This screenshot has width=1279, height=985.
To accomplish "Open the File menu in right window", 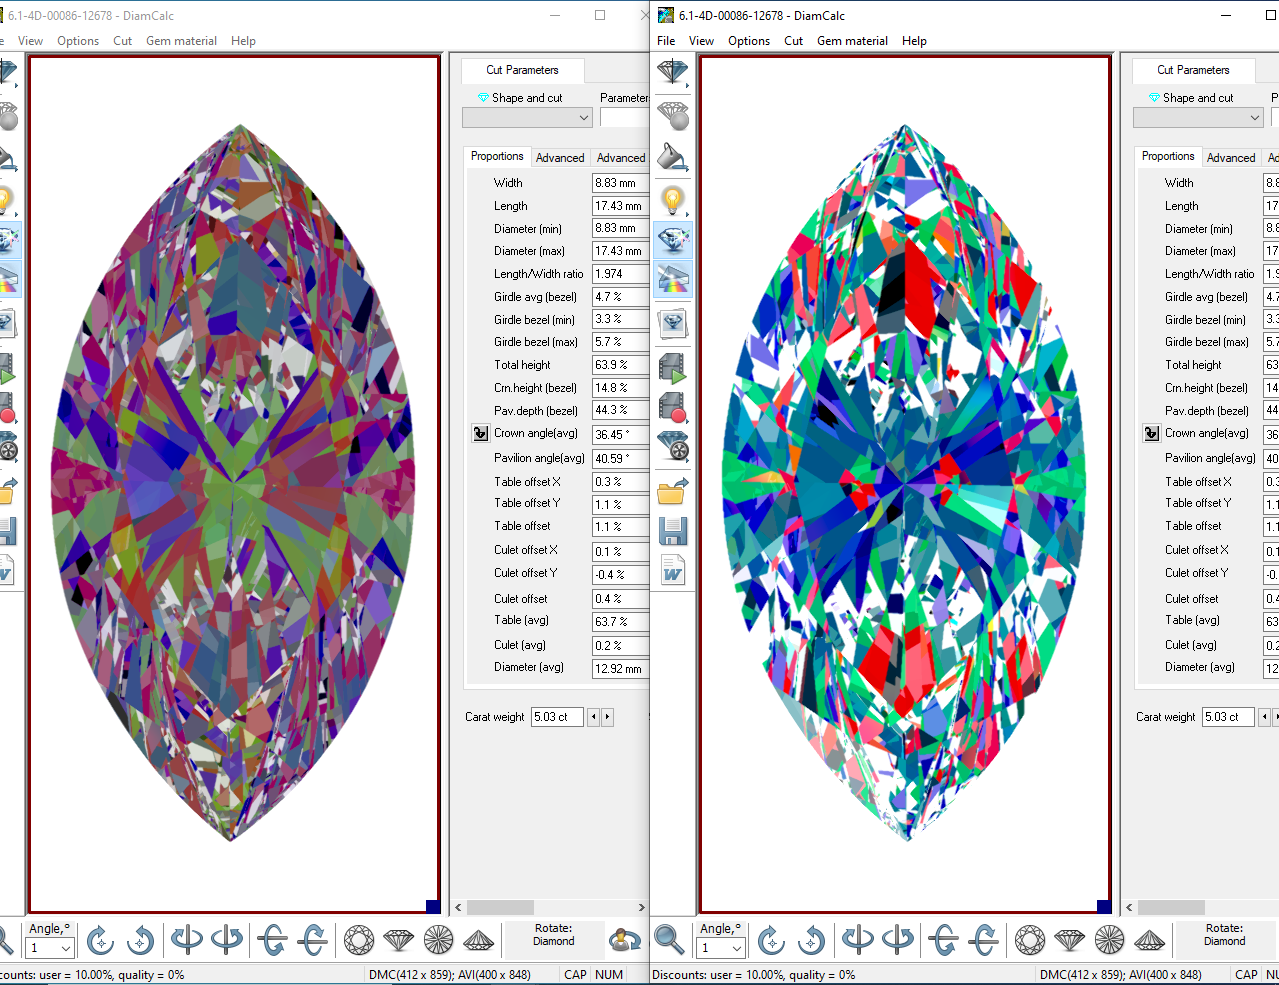I will [x=666, y=41].
